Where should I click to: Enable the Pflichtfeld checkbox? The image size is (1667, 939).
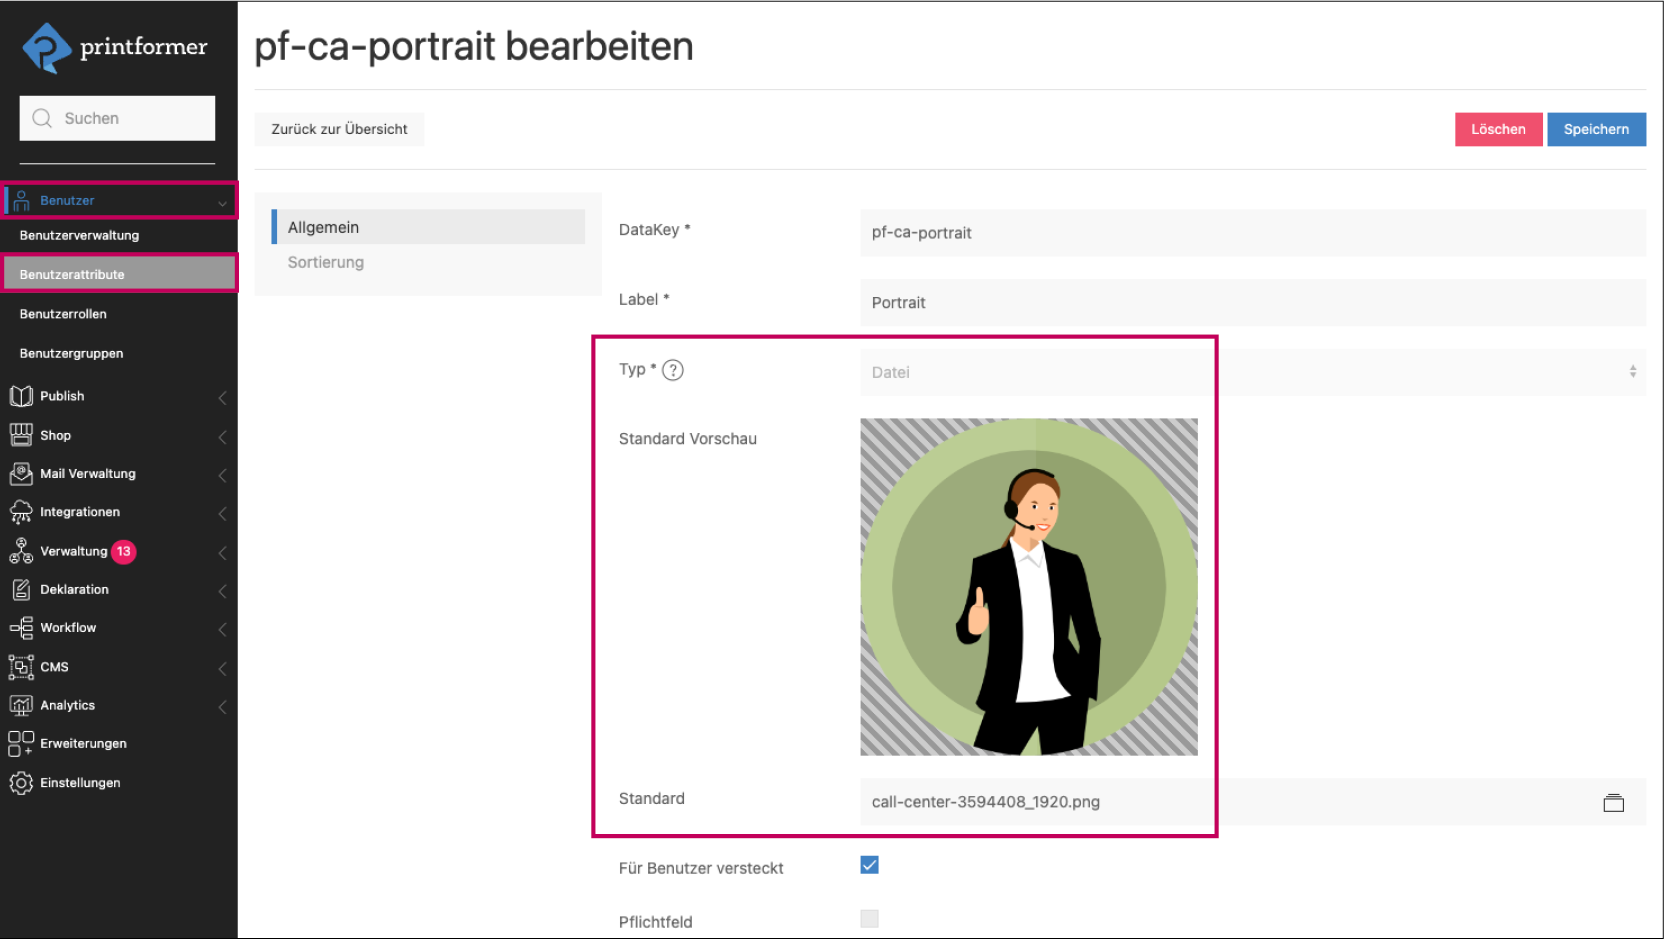869,920
